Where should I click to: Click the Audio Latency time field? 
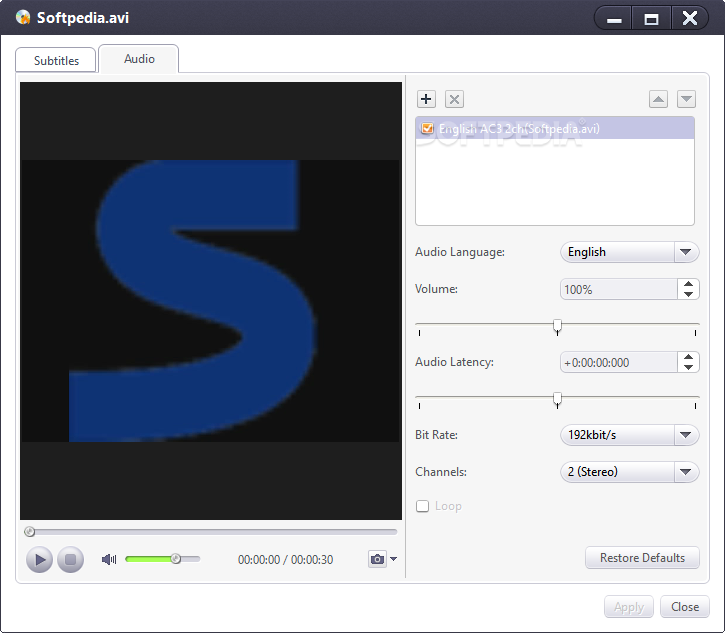[x=619, y=363]
